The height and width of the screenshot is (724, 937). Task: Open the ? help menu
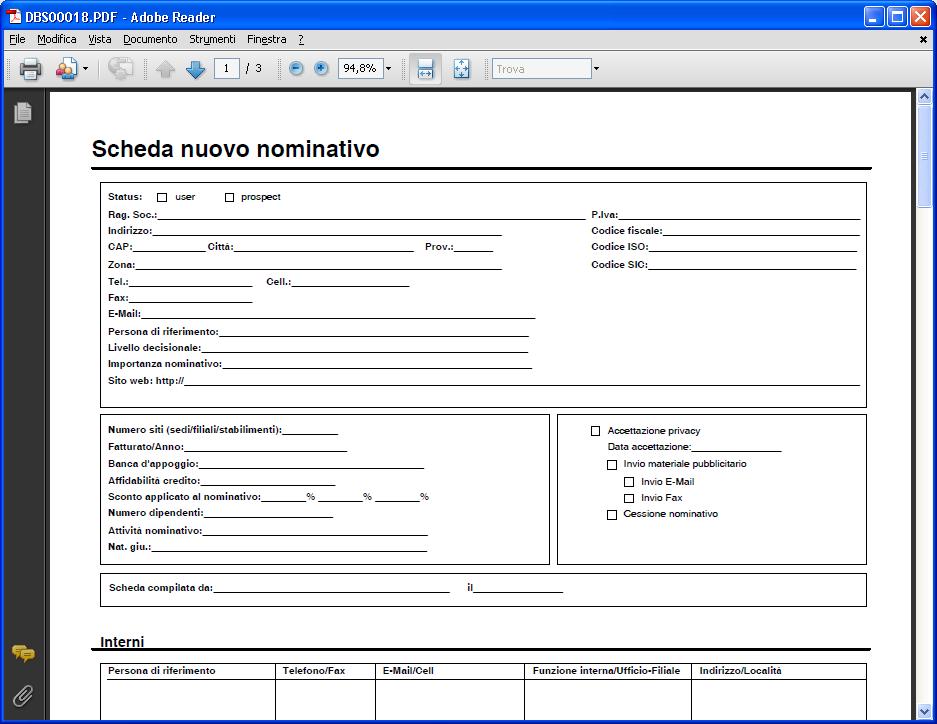(301, 39)
